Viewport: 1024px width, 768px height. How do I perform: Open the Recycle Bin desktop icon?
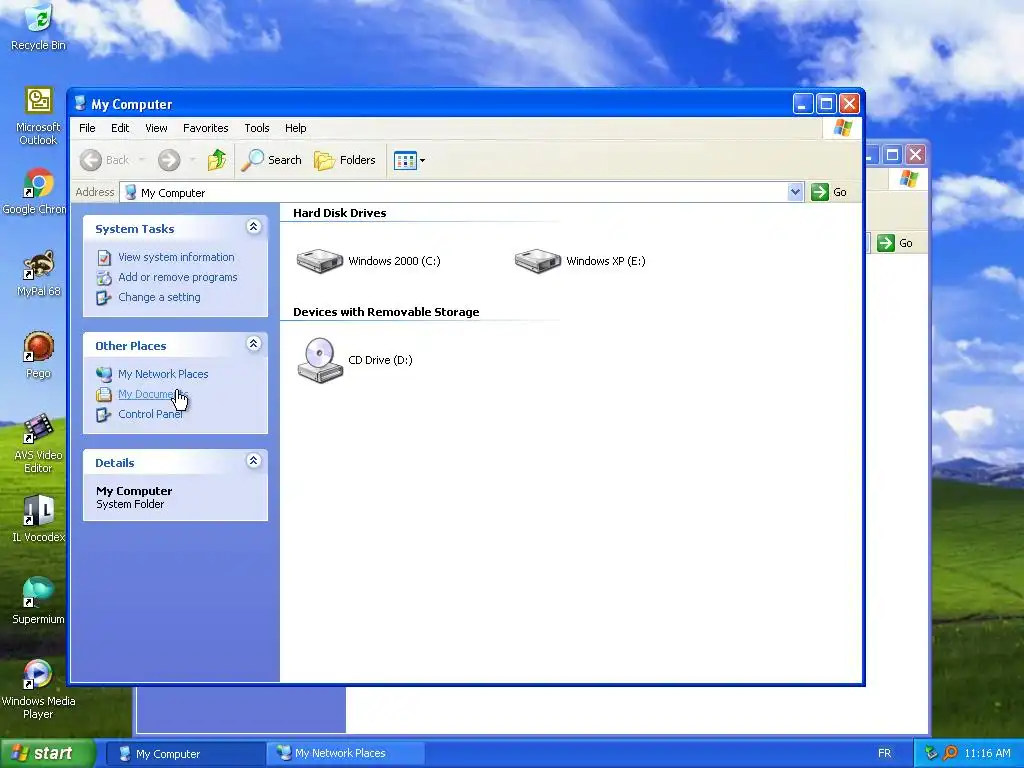pos(38,26)
